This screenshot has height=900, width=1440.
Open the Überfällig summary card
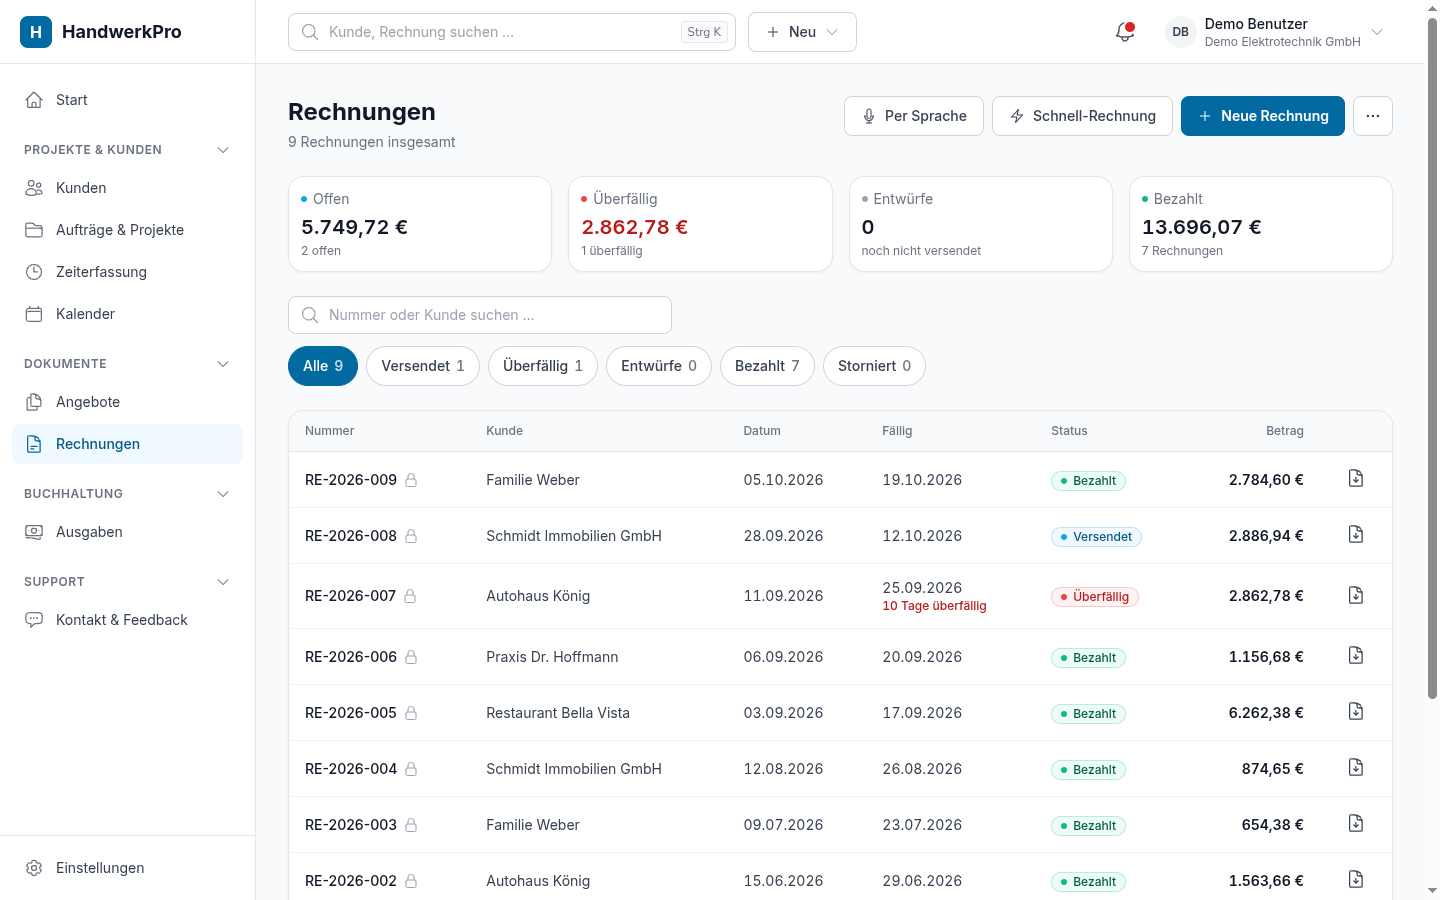(x=700, y=224)
